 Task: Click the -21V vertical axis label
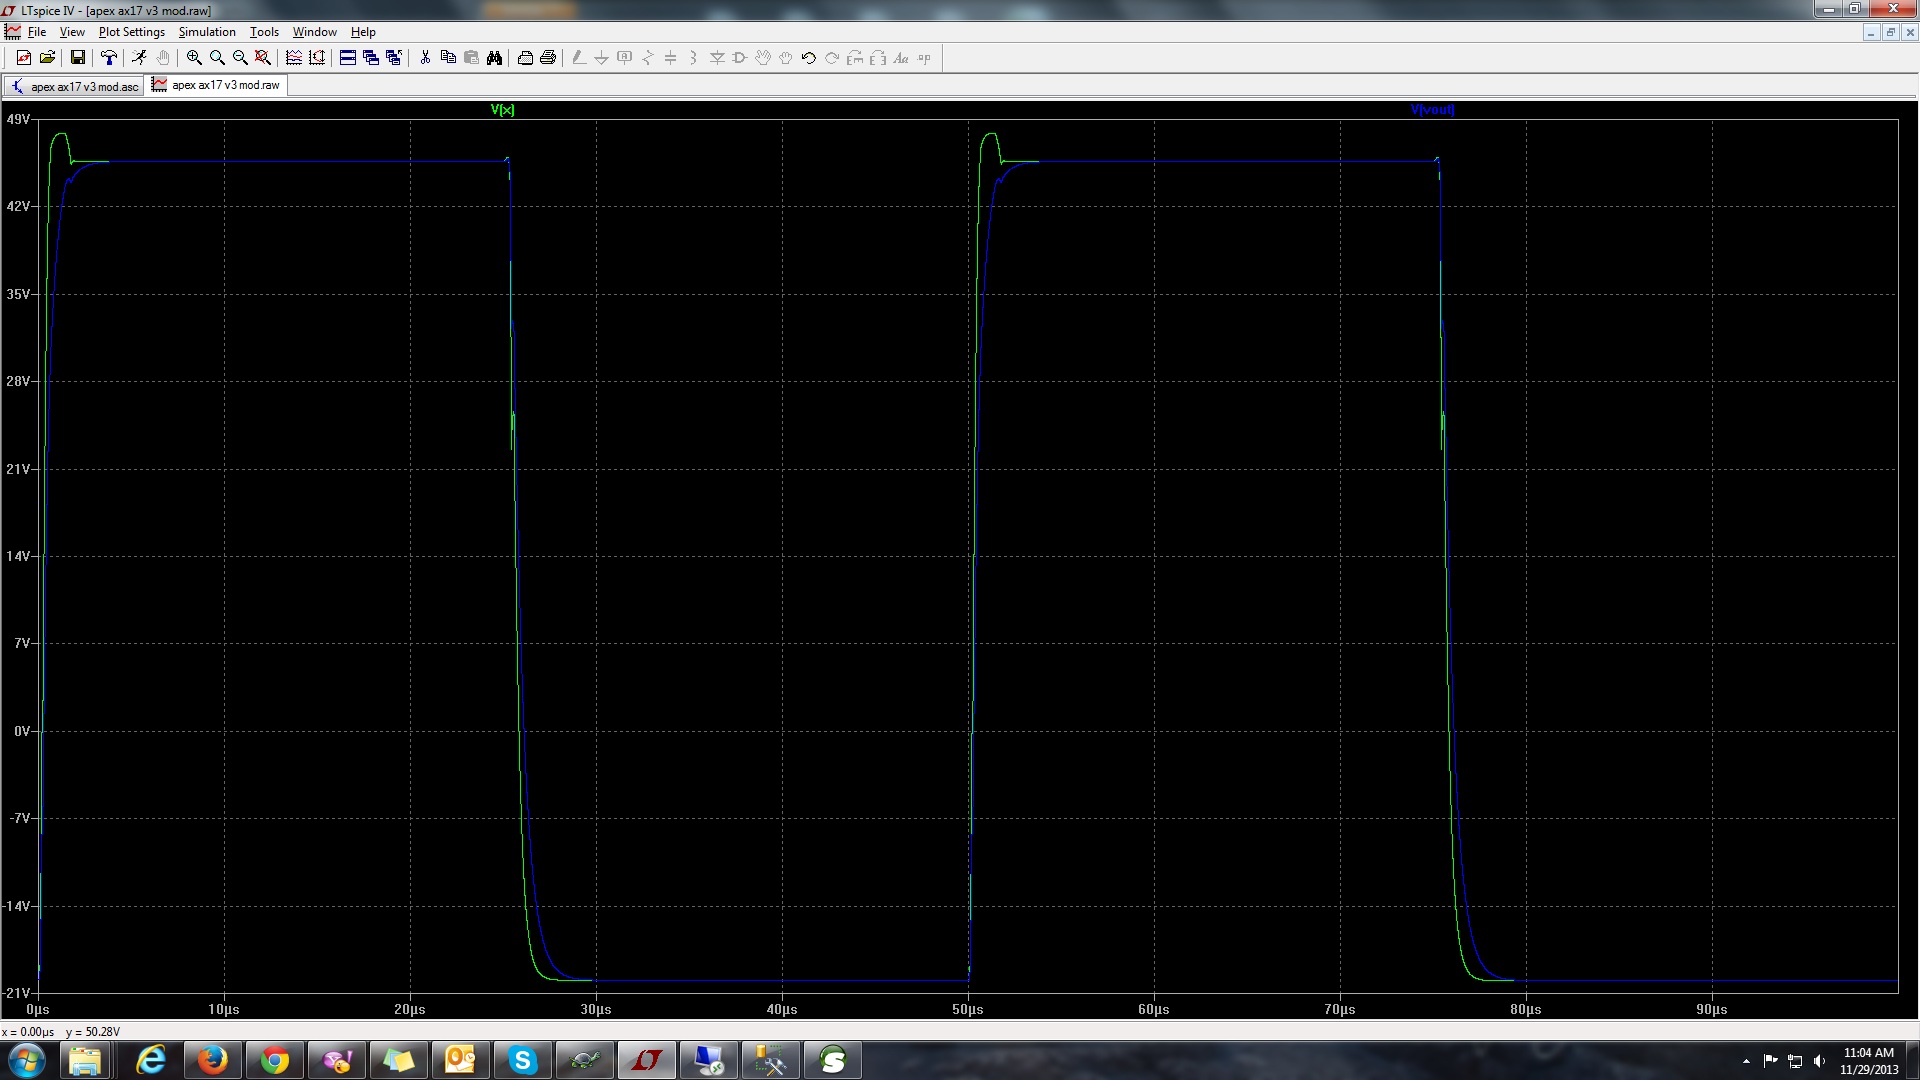click(x=17, y=993)
